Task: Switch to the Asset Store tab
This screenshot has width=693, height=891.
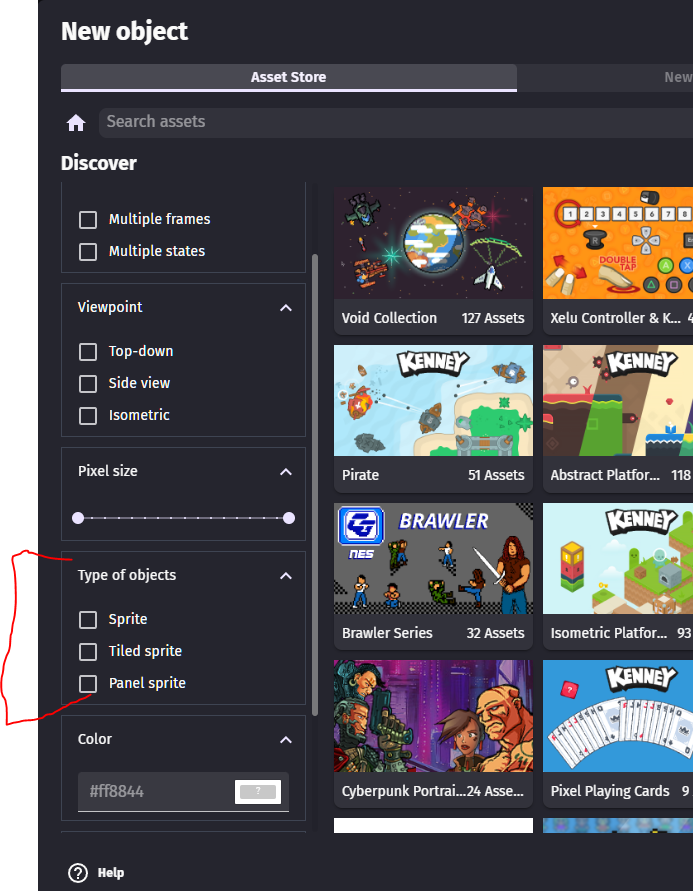Action: (x=289, y=77)
